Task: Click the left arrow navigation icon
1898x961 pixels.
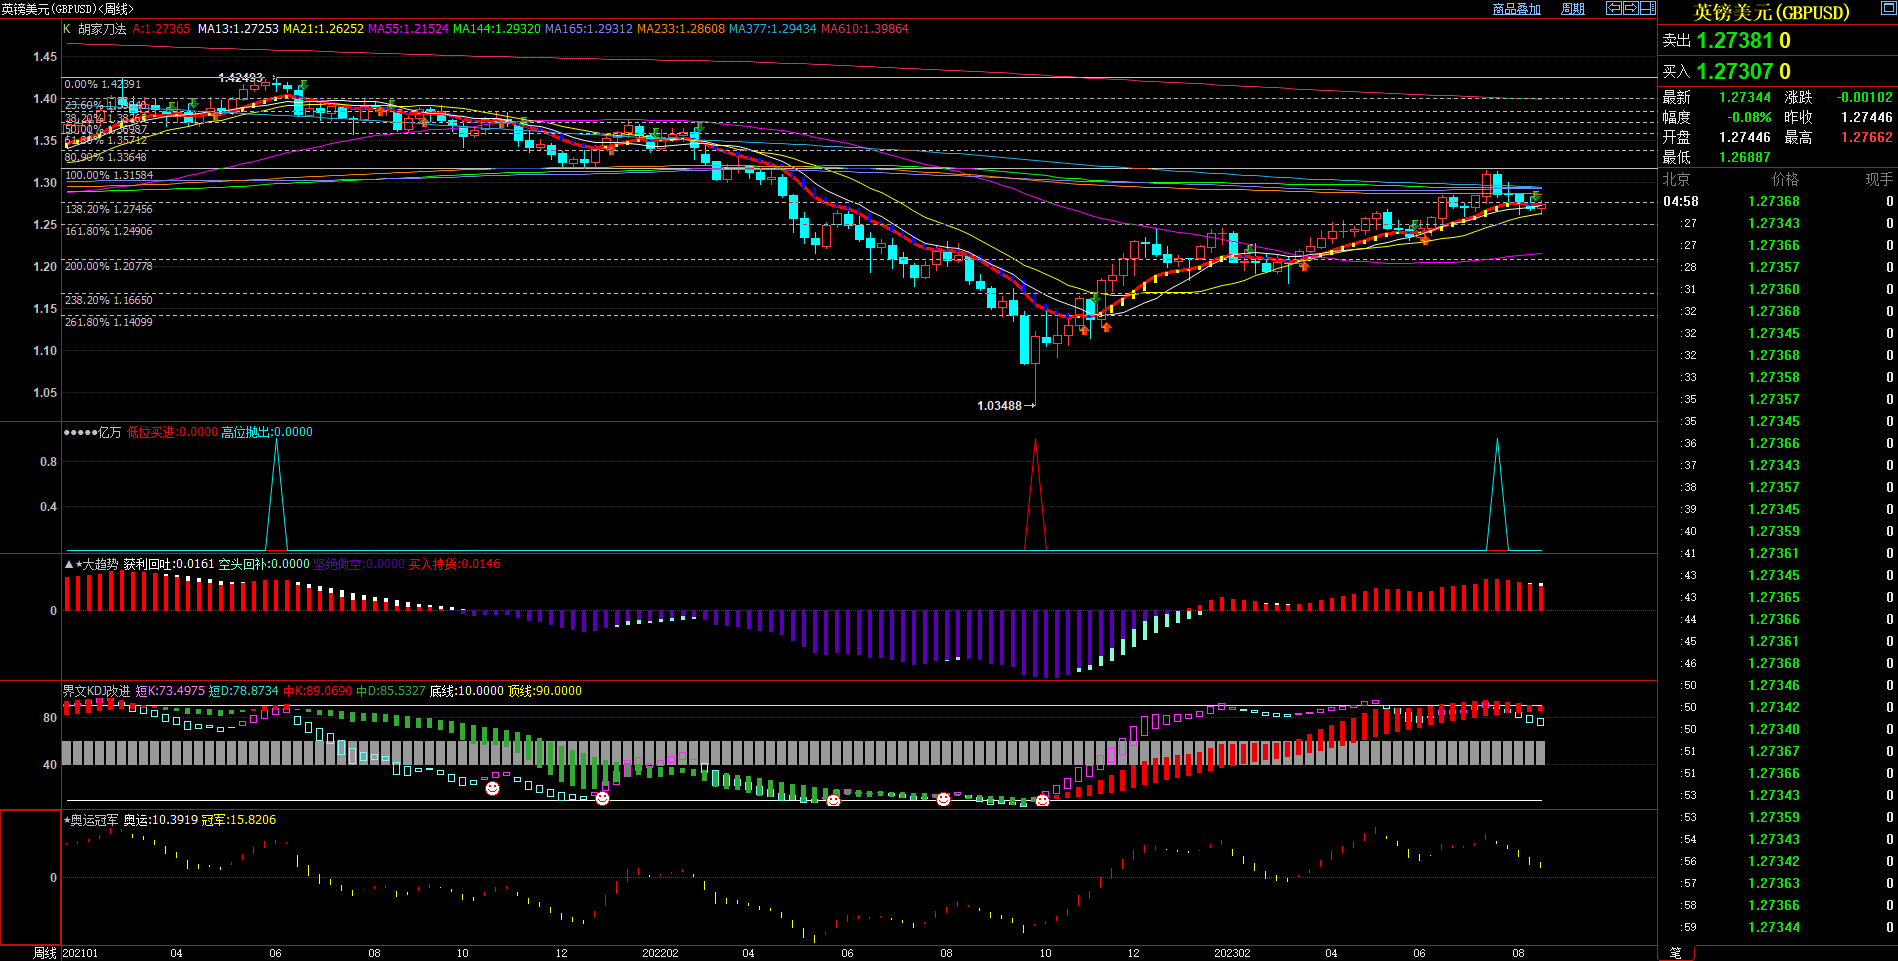Action: tap(1613, 8)
